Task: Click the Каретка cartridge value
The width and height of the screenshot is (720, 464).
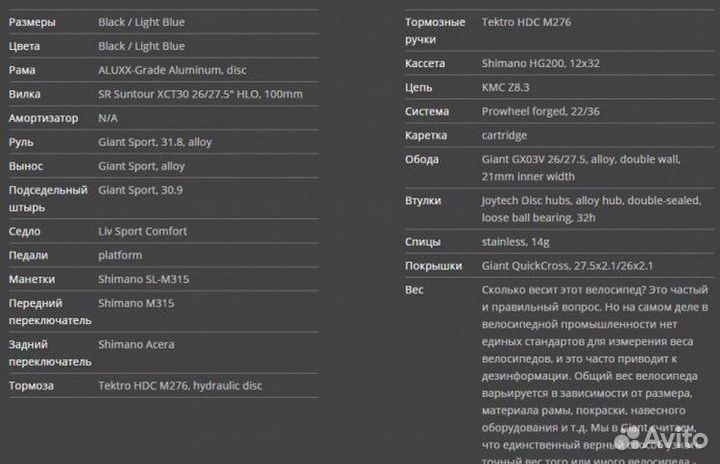Action: click(504, 135)
